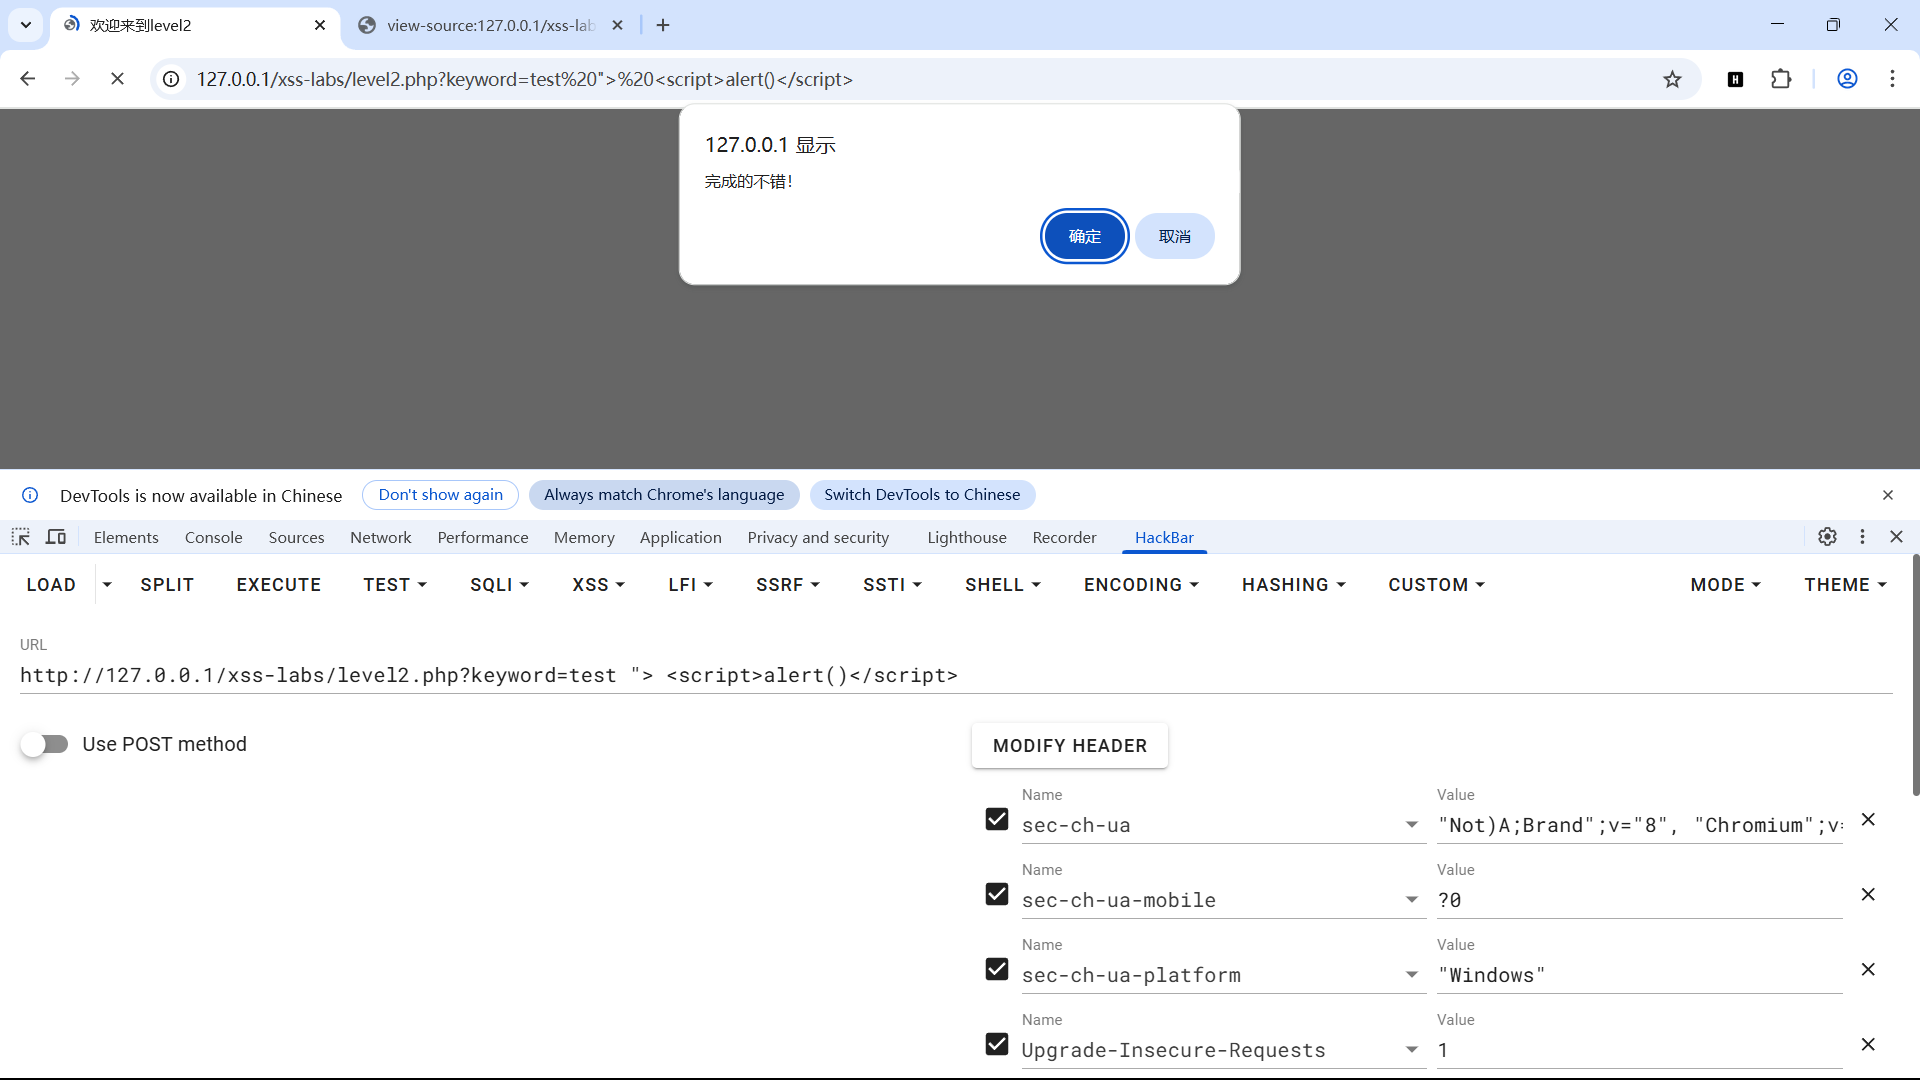Dismiss the DevTools language infobar
Image resolution: width=1920 pixels, height=1080 pixels.
click(x=1888, y=495)
